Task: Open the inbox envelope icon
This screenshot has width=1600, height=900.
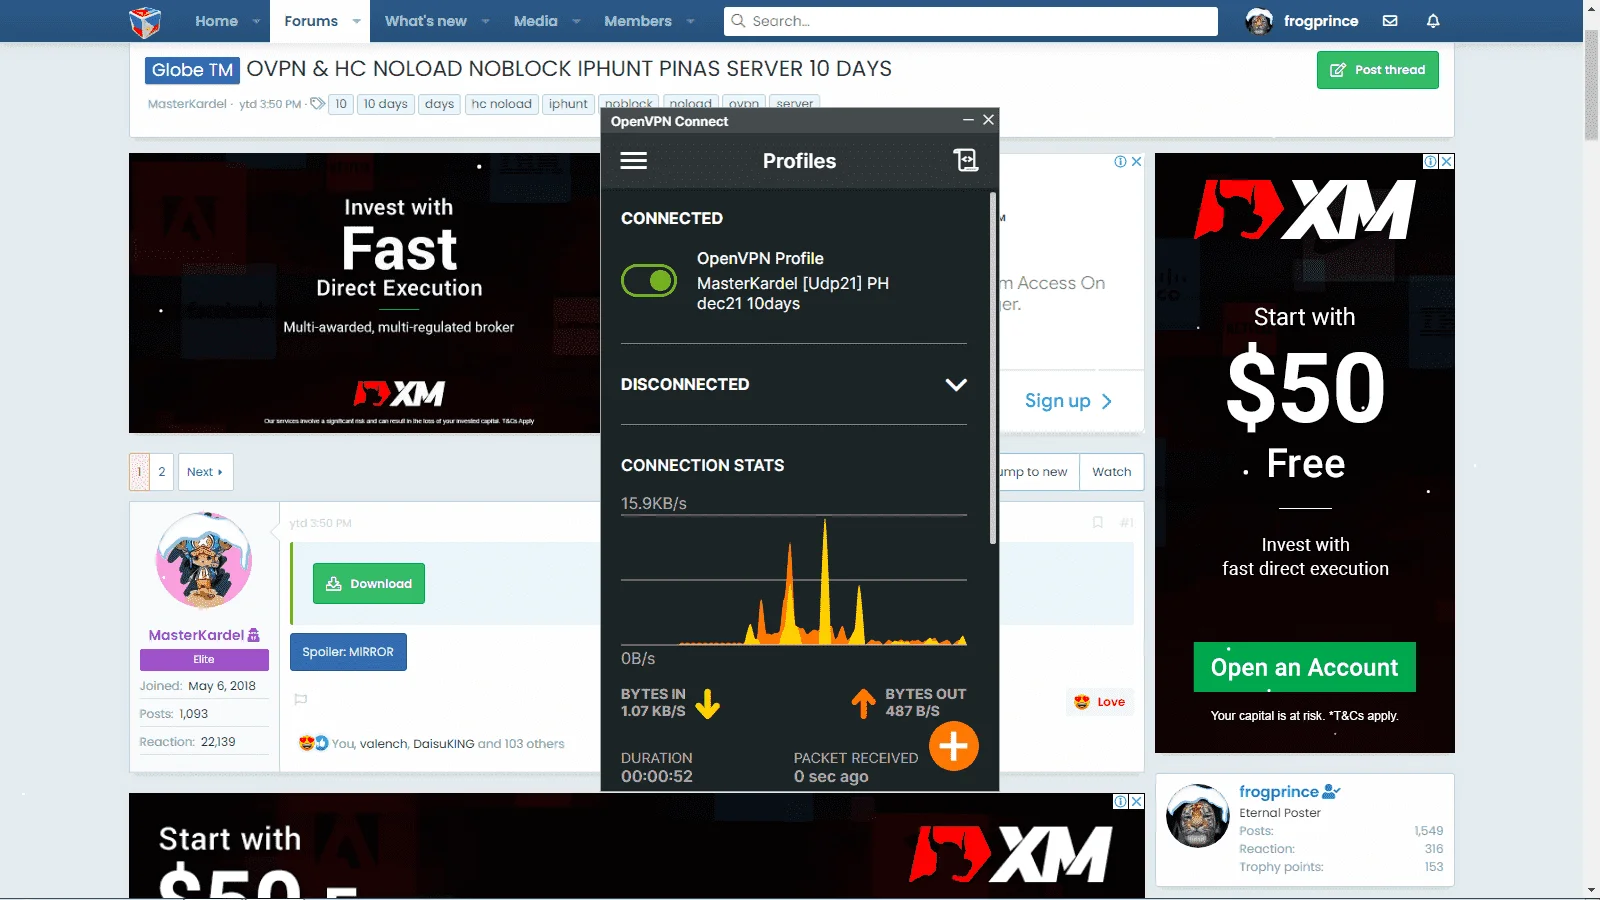Action: [x=1390, y=21]
